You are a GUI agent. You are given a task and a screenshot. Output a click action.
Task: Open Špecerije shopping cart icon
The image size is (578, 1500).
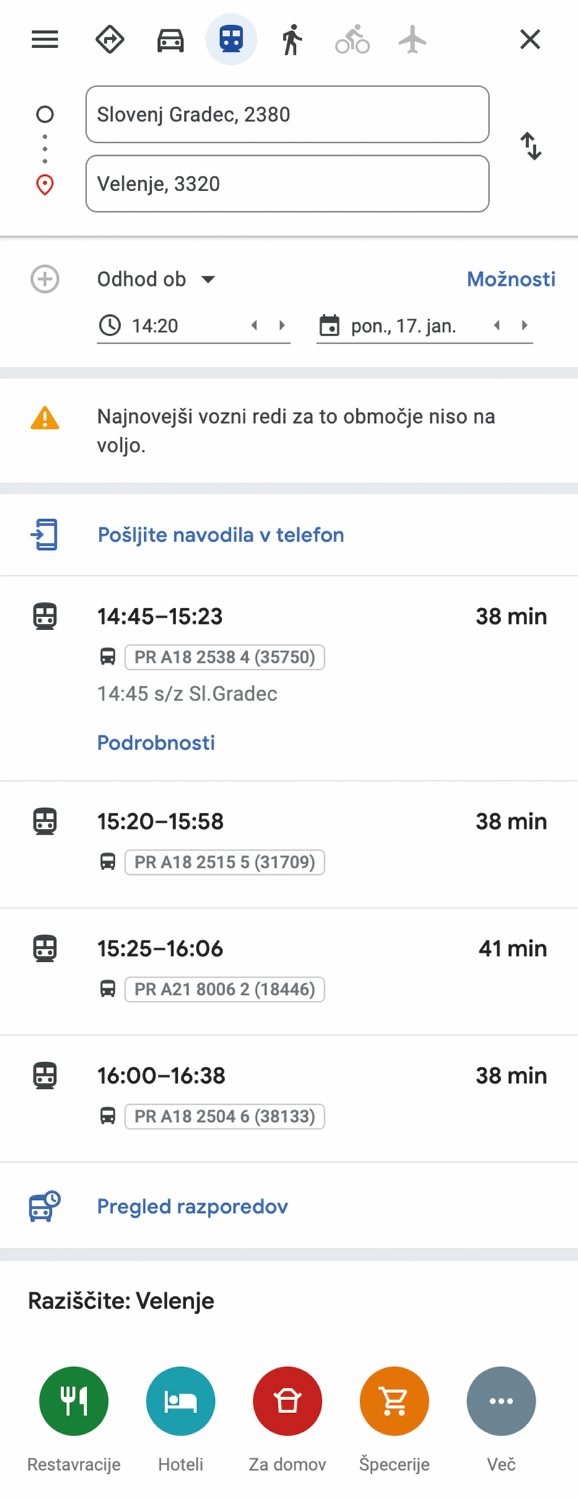394,1402
